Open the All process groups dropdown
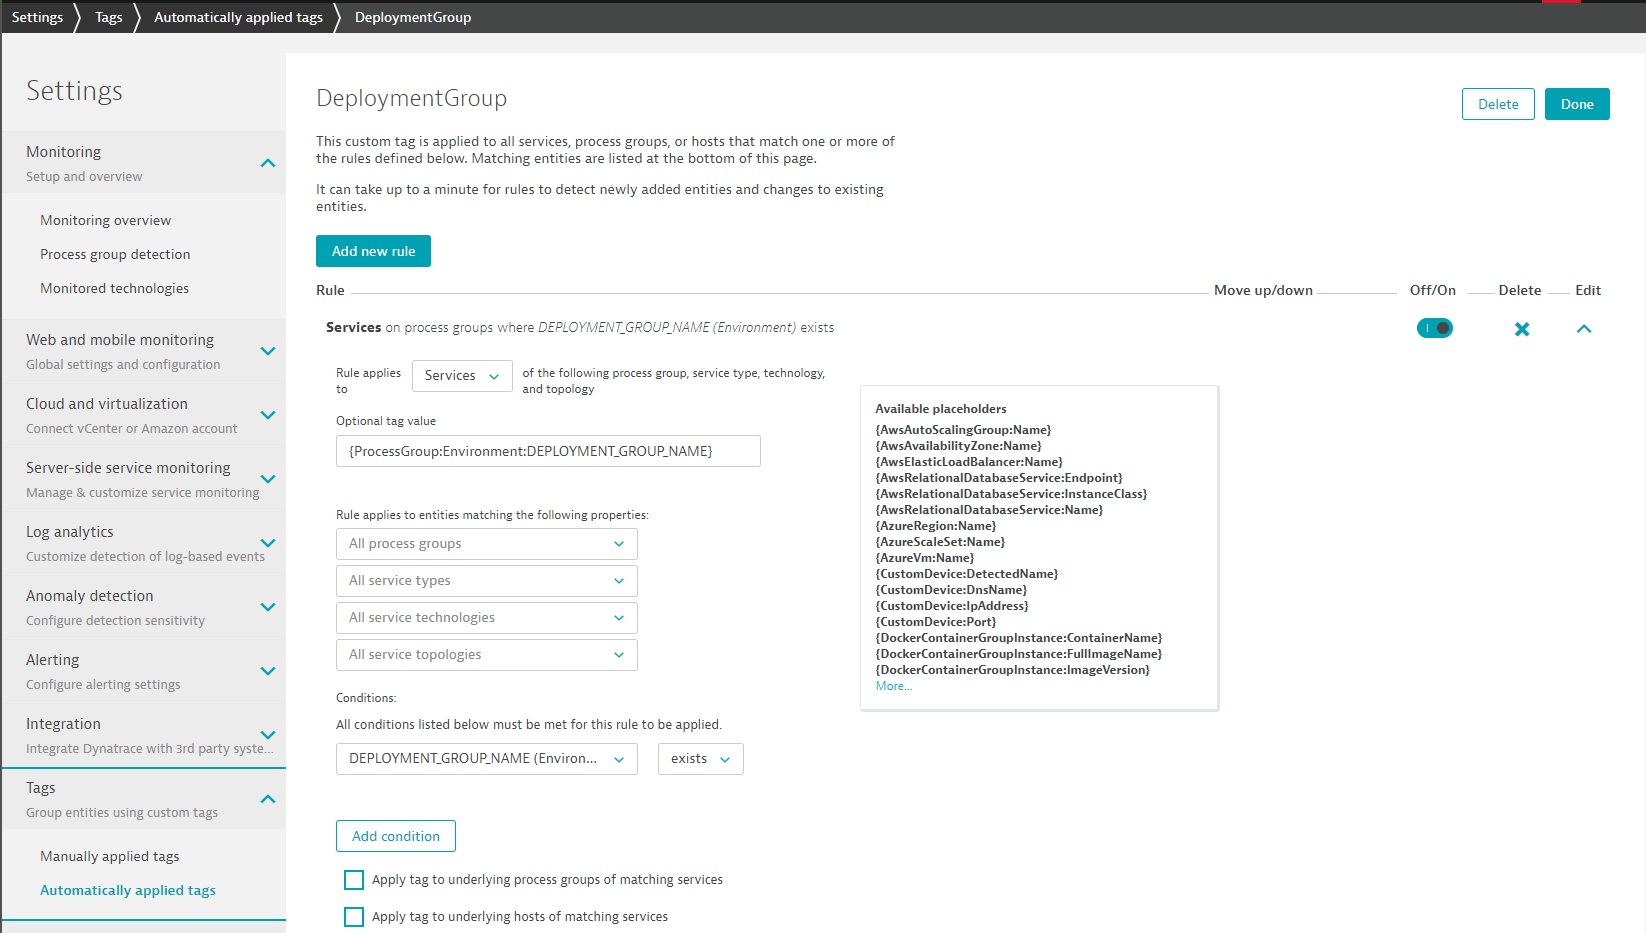Viewport: 1646px width, 933px height. click(x=487, y=544)
